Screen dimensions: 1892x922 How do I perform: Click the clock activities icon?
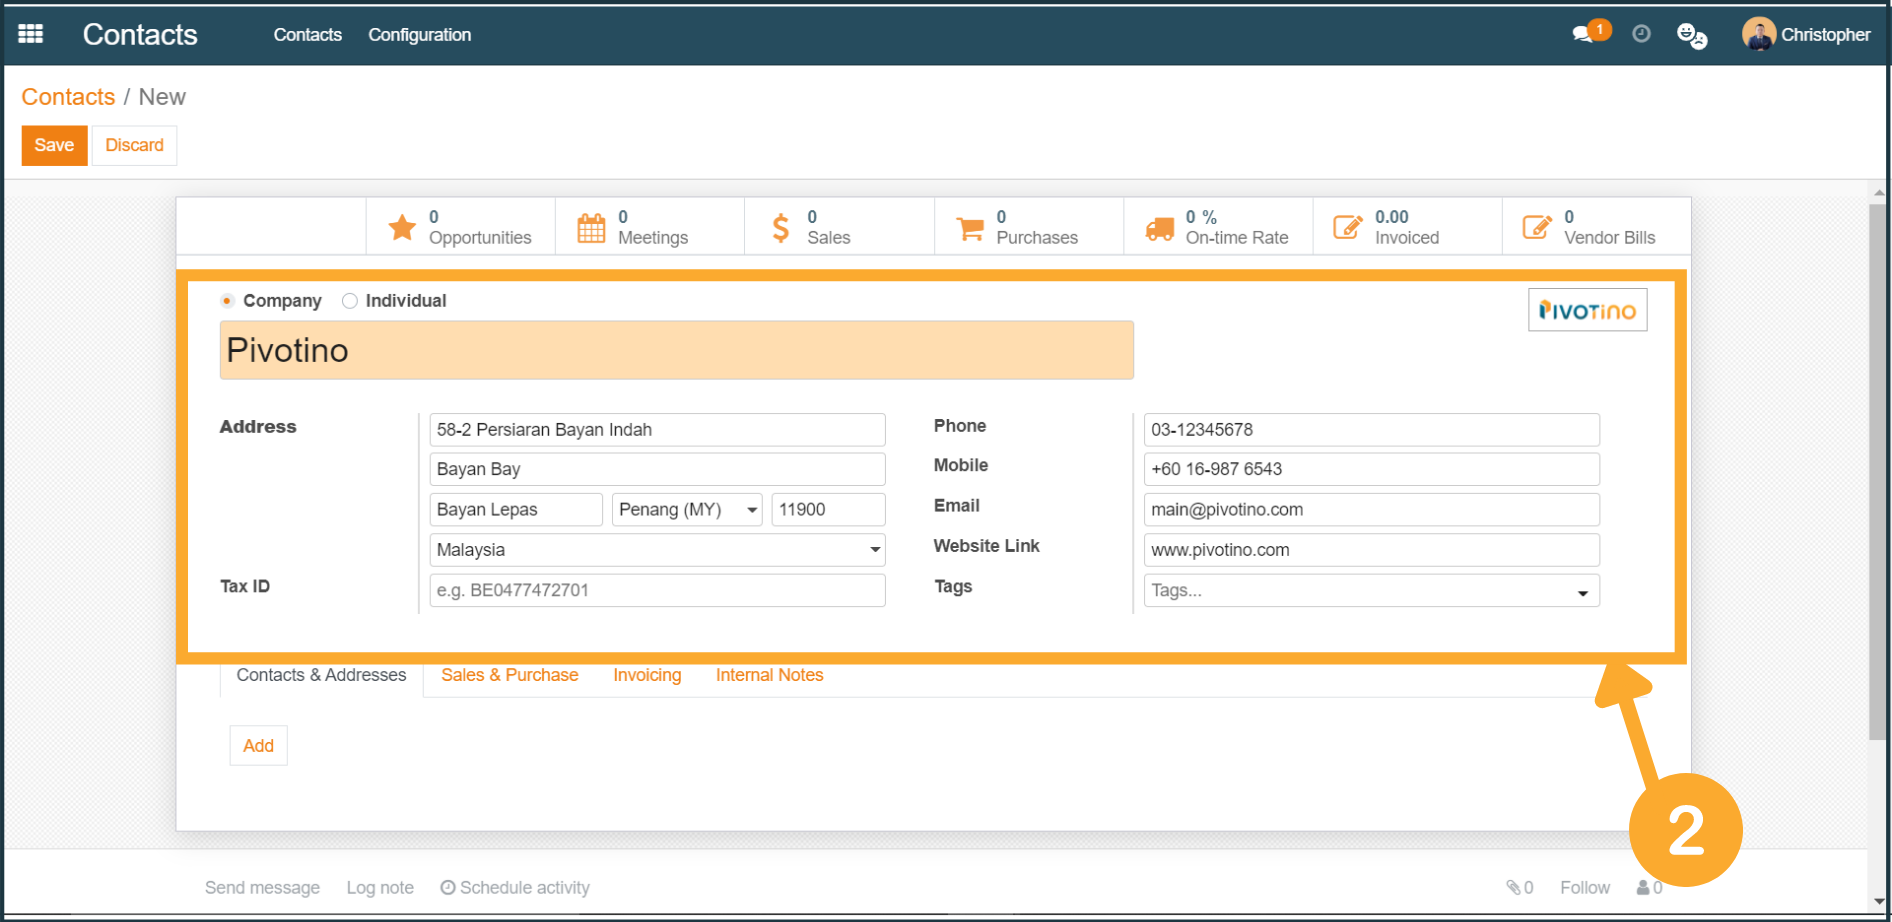1641,34
